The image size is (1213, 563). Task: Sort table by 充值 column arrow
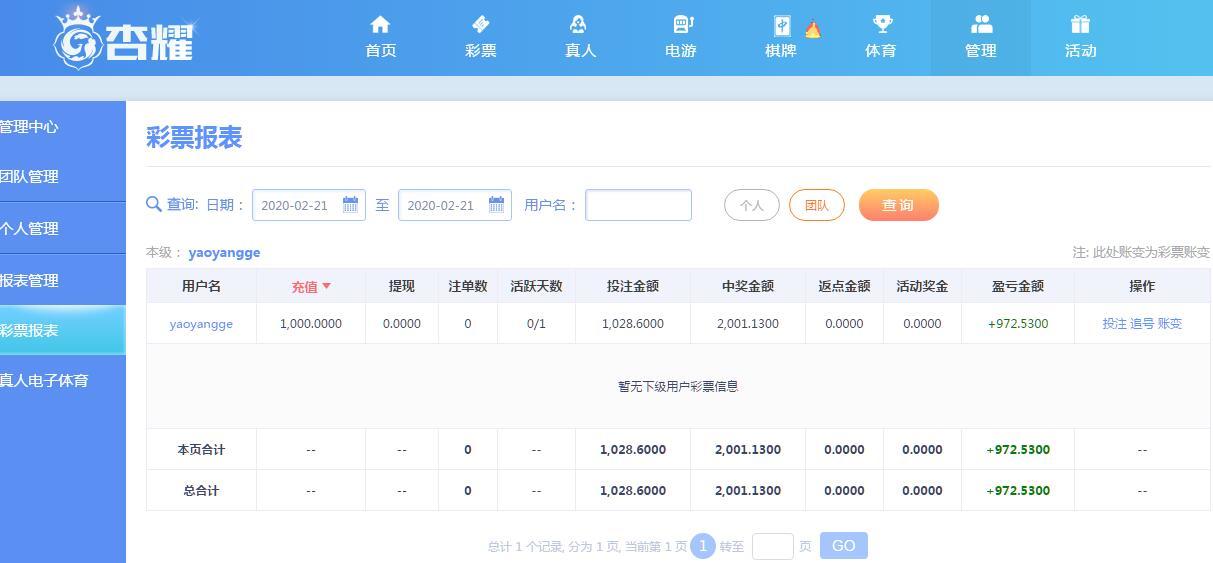[x=326, y=287]
